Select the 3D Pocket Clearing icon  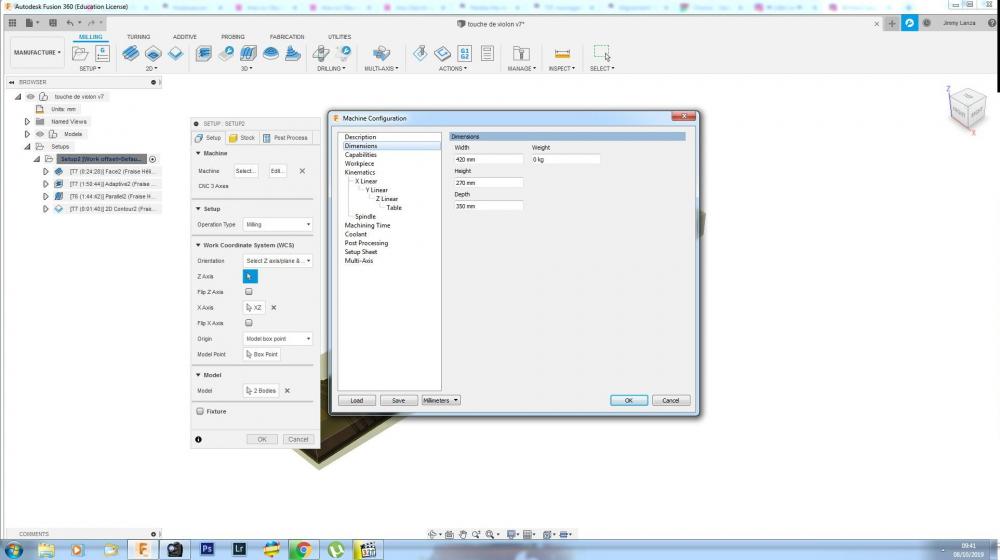(x=226, y=54)
